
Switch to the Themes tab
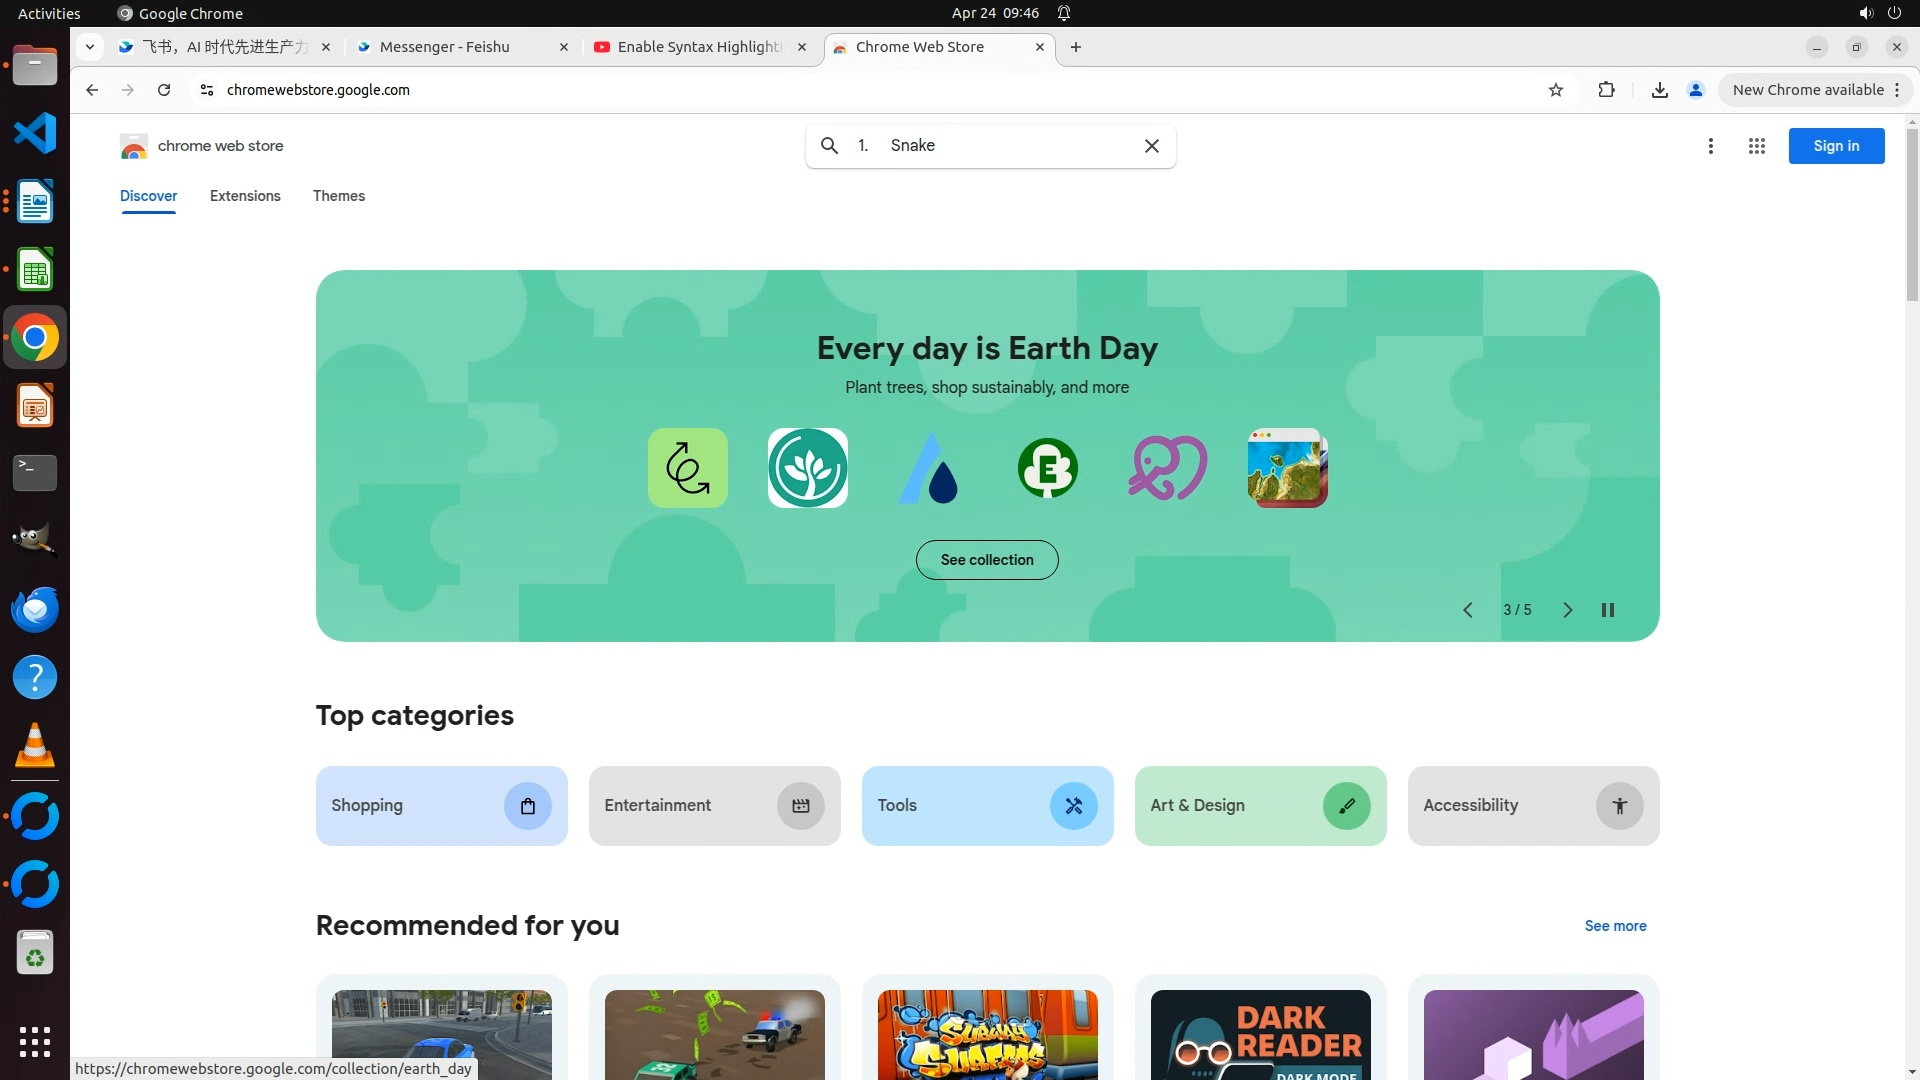click(x=338, y=196)
